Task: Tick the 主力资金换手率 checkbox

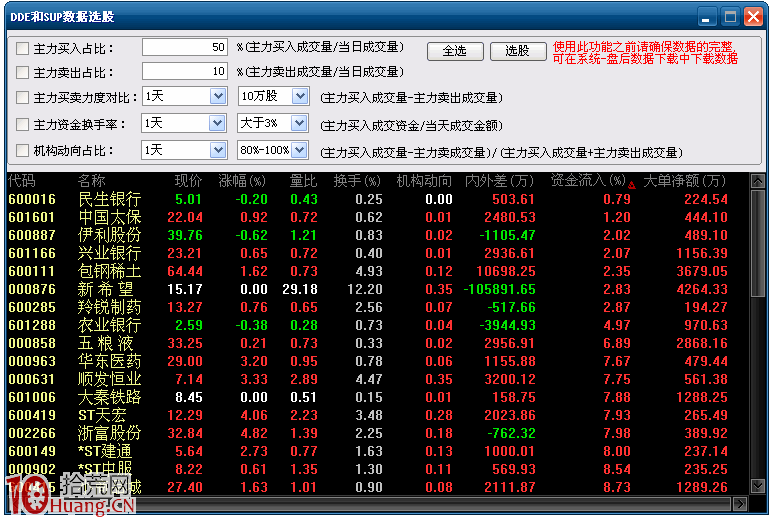Action: click(22, 124)
